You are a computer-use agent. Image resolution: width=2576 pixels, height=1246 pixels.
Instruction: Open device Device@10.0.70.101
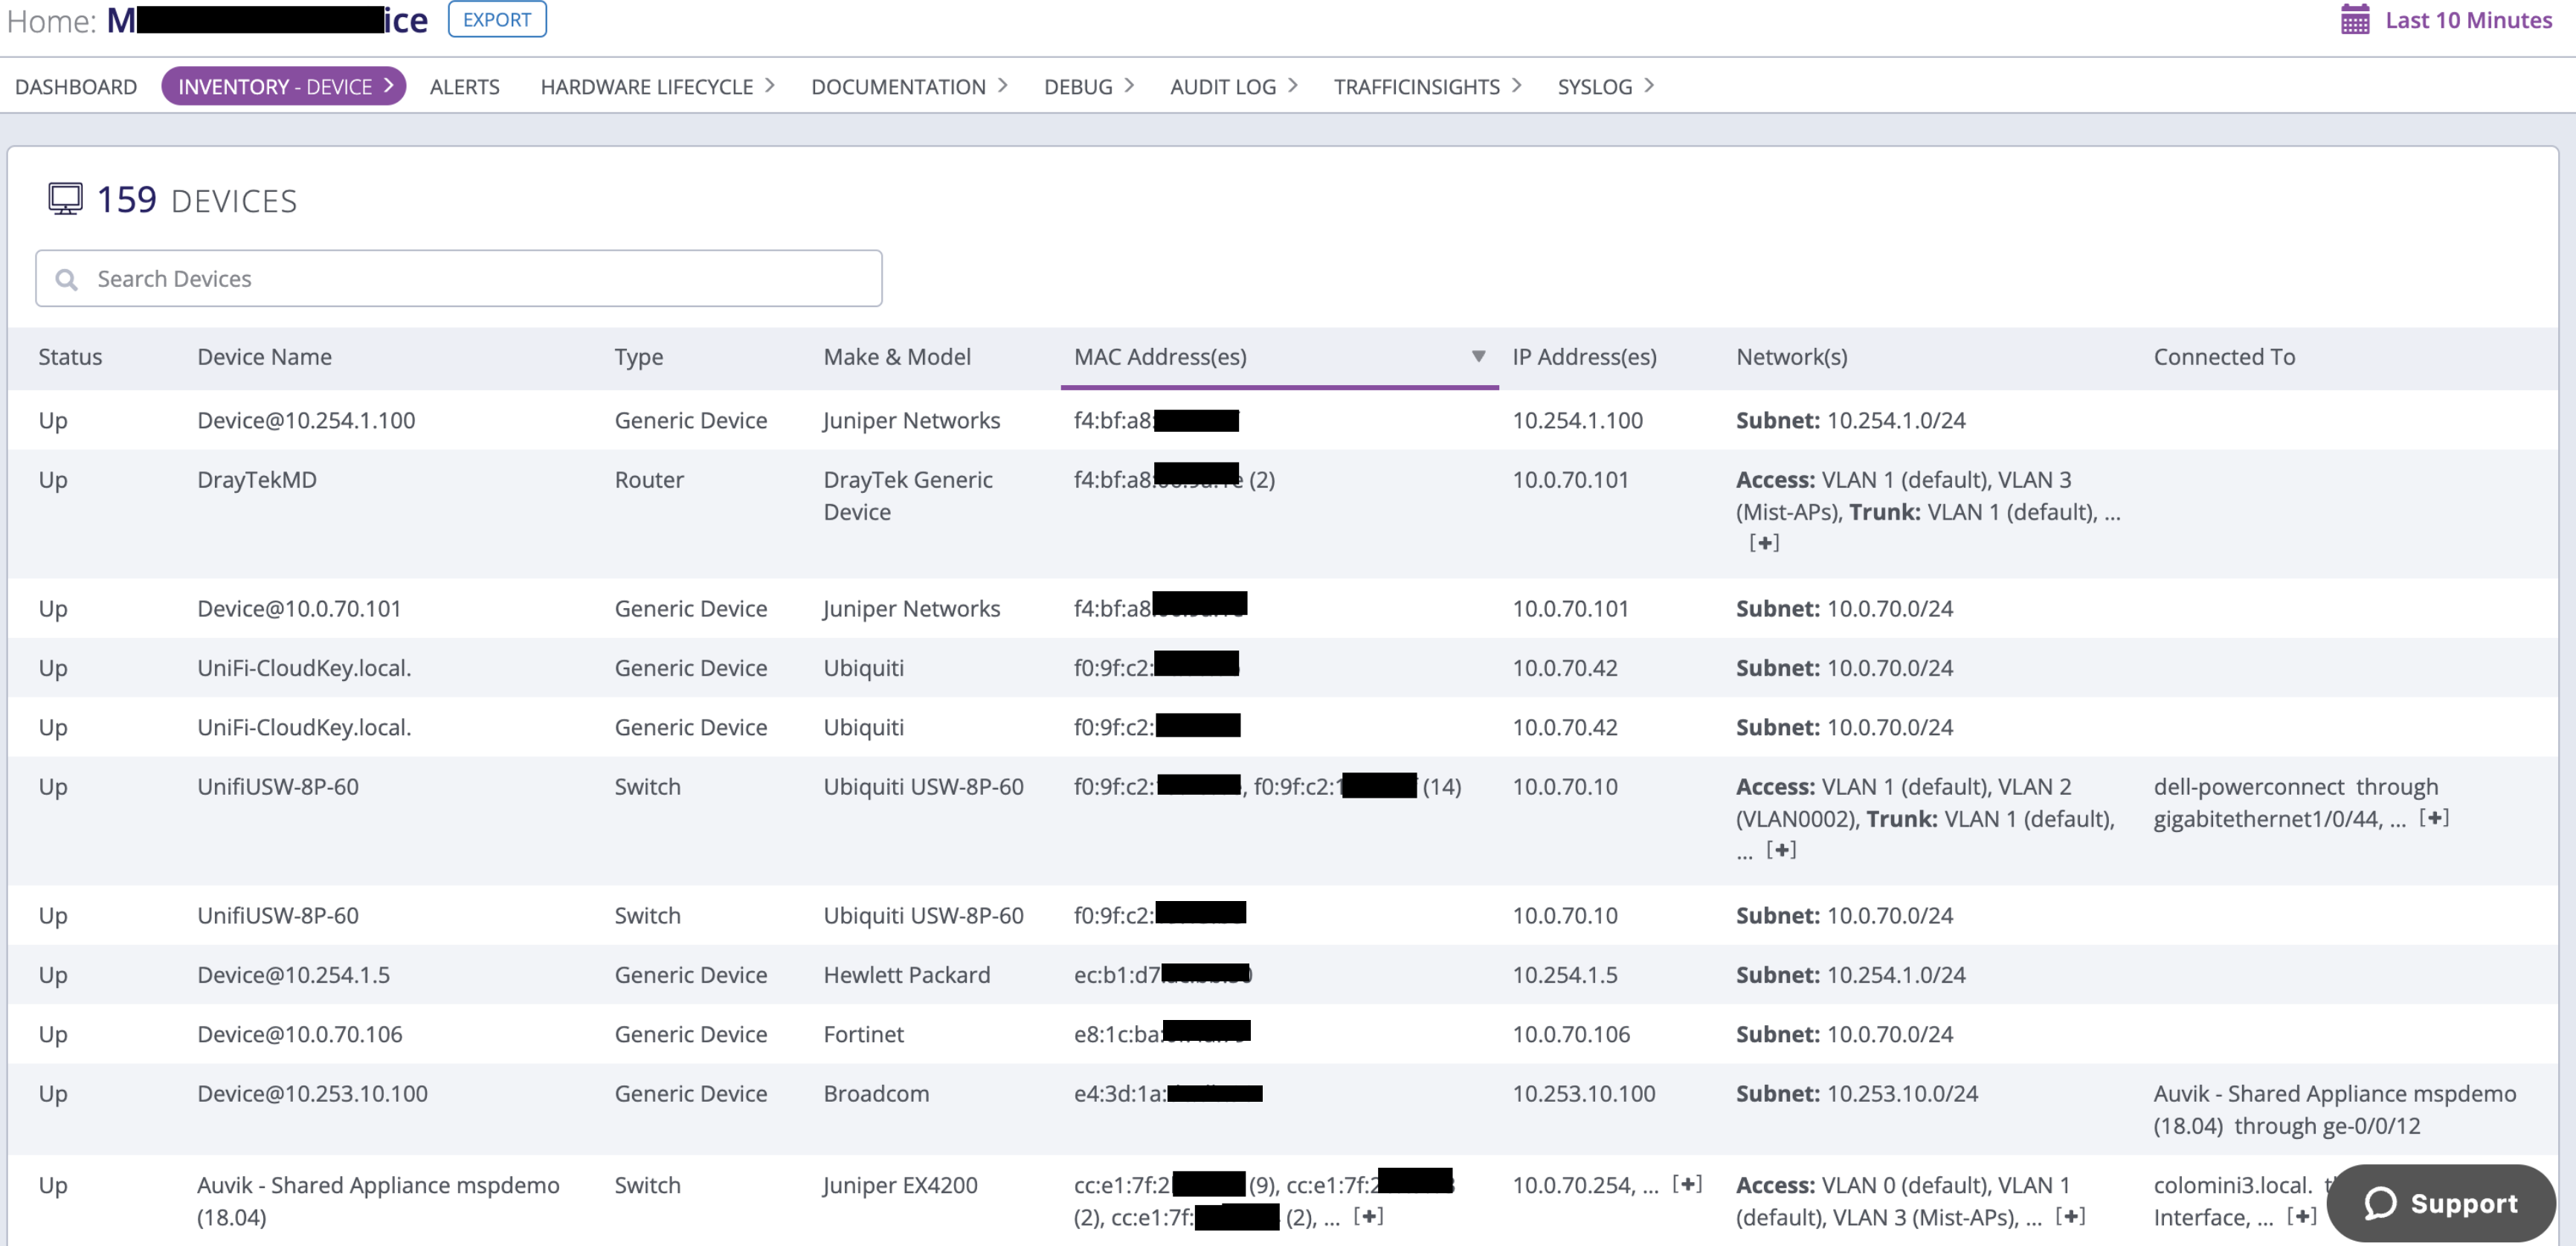click(299, 608)
